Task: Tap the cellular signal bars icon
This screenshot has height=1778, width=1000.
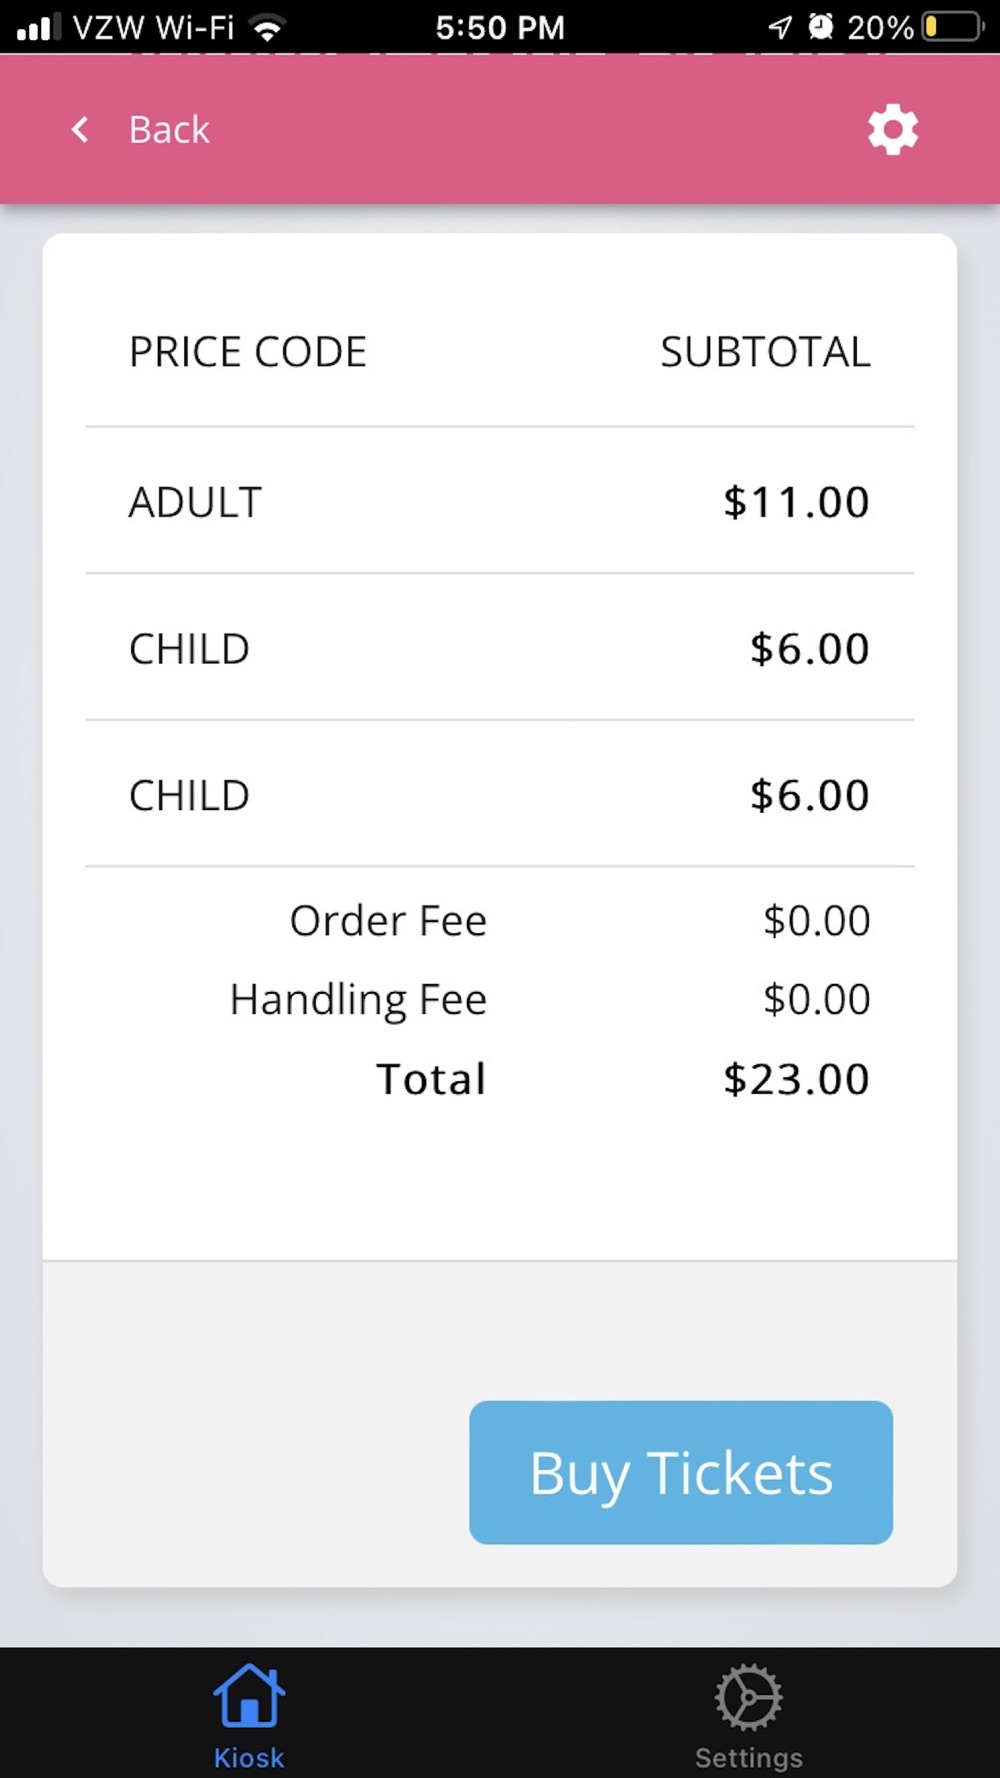Action: 38,27
